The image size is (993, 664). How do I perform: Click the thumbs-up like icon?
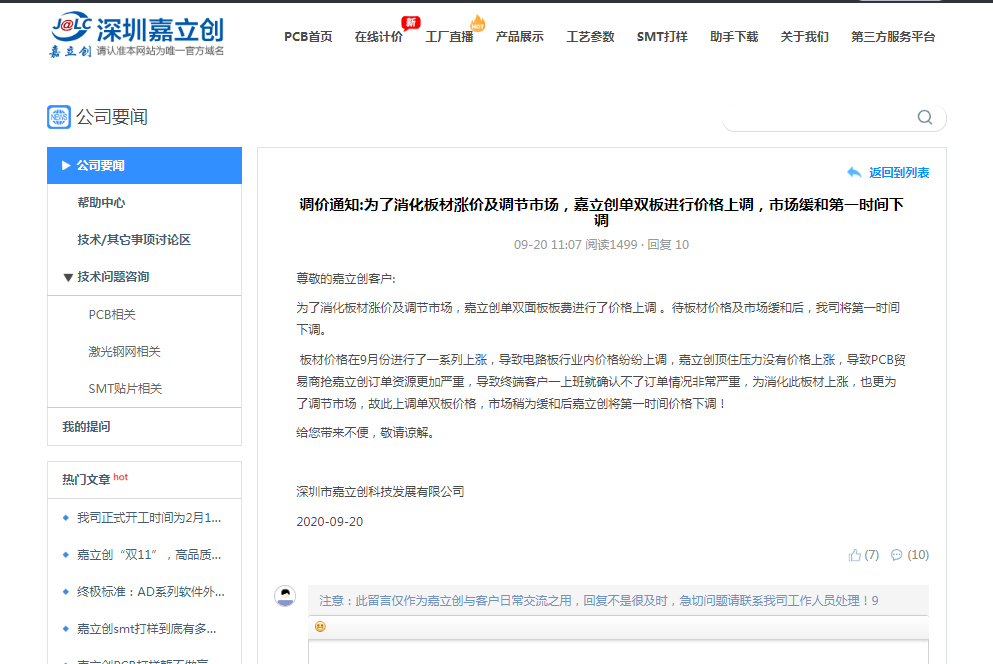[x=855, y=555]
